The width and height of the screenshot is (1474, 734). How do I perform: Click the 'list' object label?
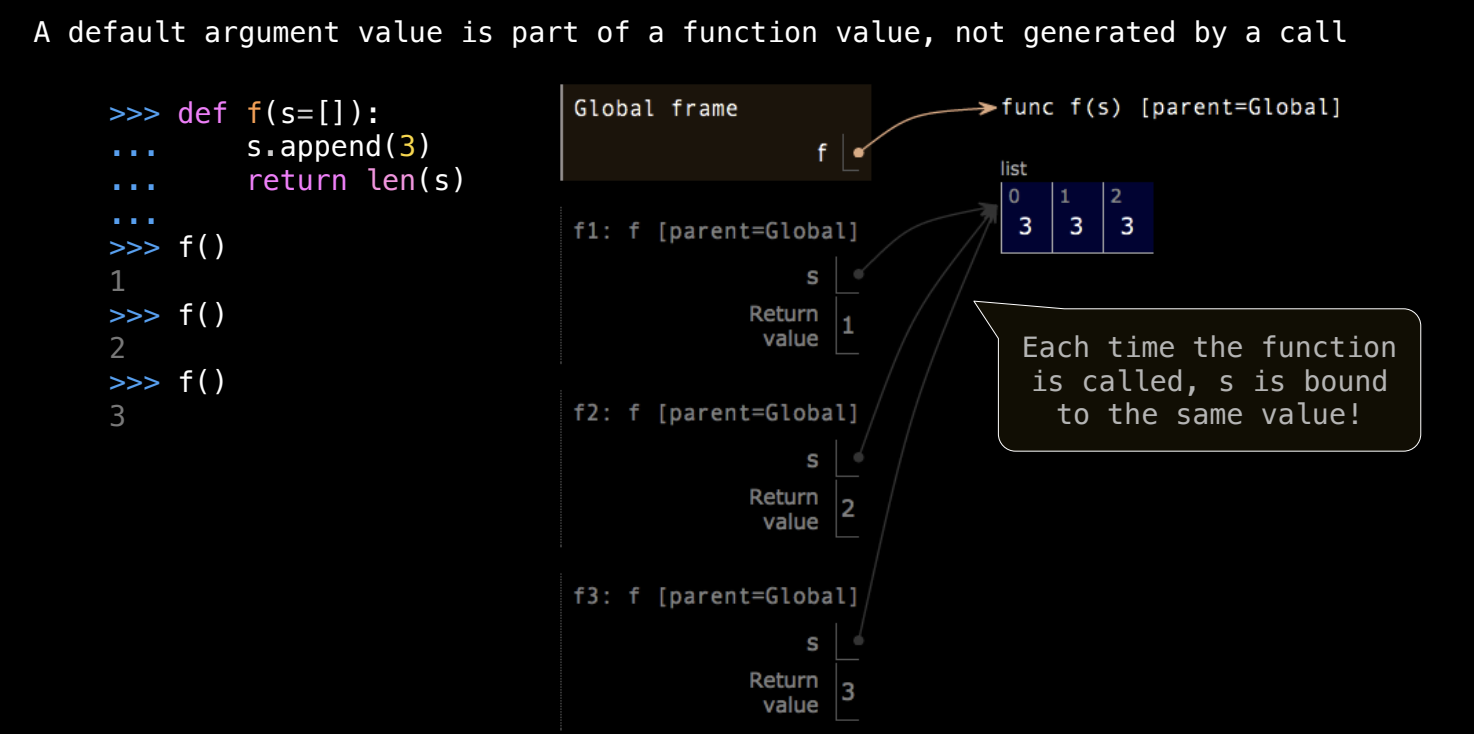pyautogui.click(x=1014, y=169)
